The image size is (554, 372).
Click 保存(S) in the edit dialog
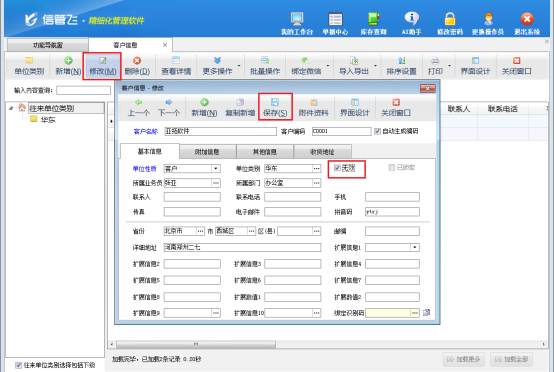pos(275,107)
